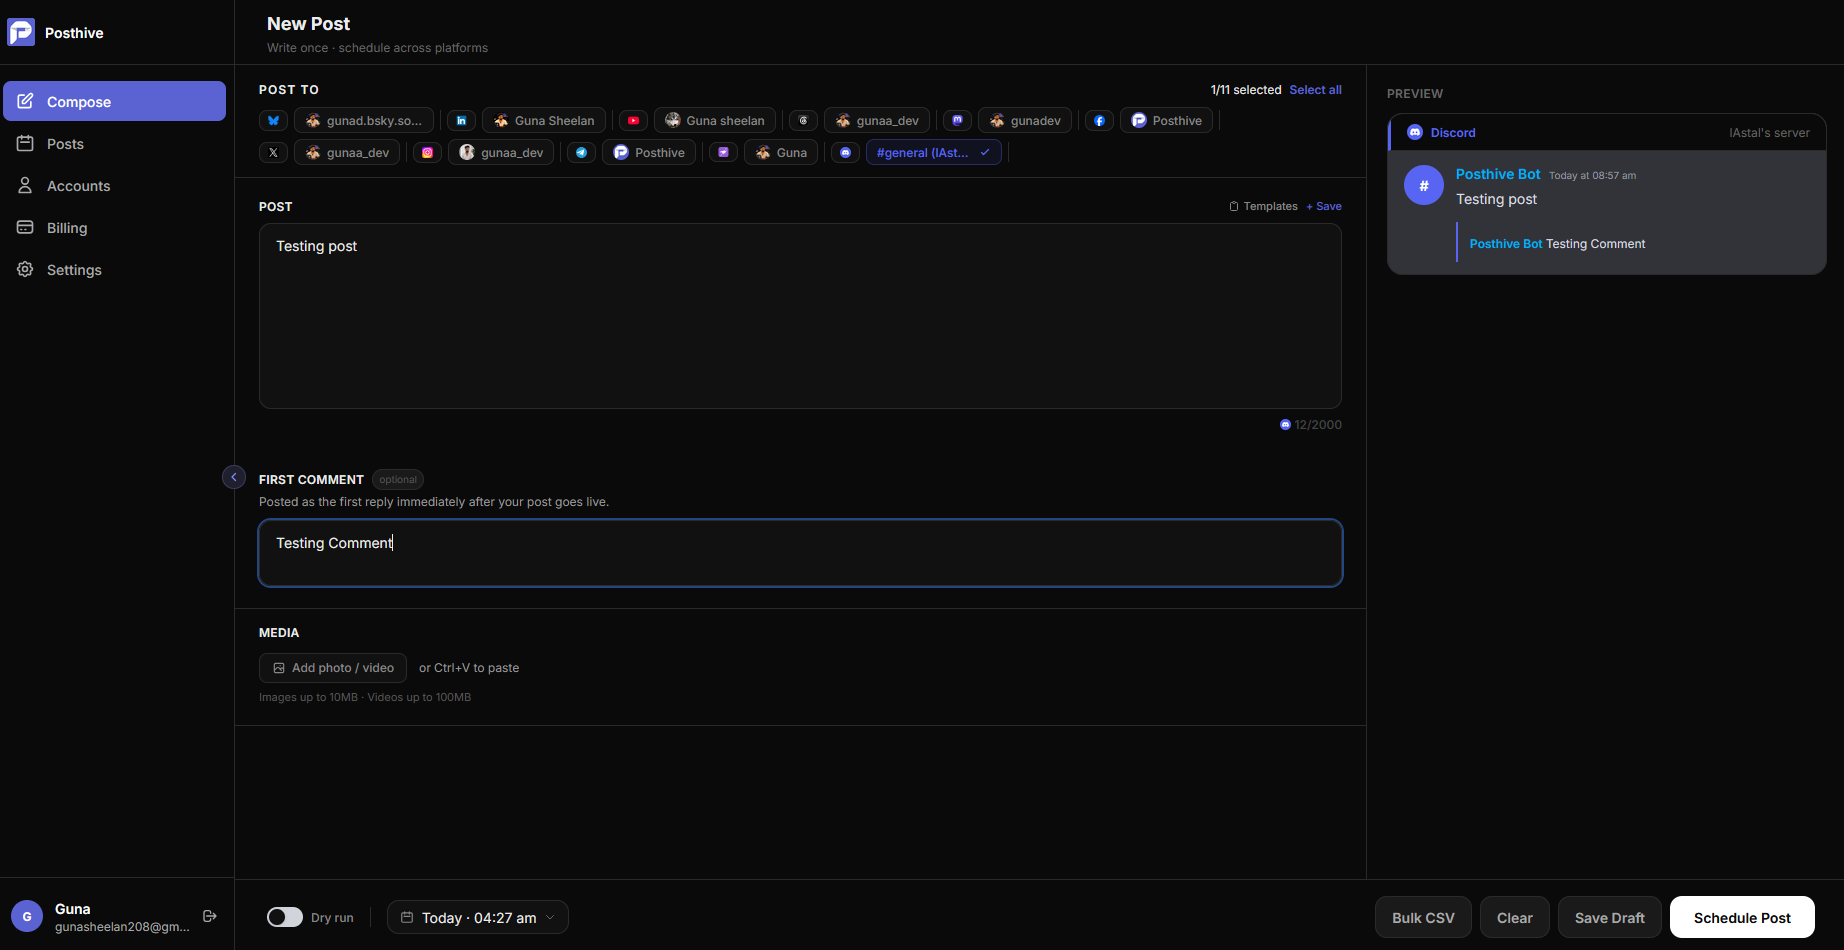Click the Posthive logo in sidebar
This screenshot has height=950, width=1844.
(x=21, y=32)
